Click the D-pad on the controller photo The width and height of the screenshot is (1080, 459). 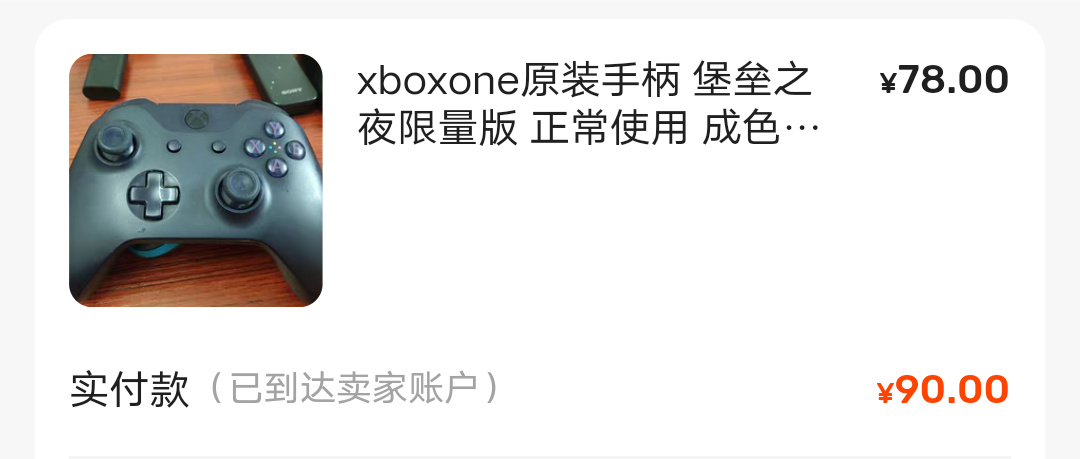[154, 195]
